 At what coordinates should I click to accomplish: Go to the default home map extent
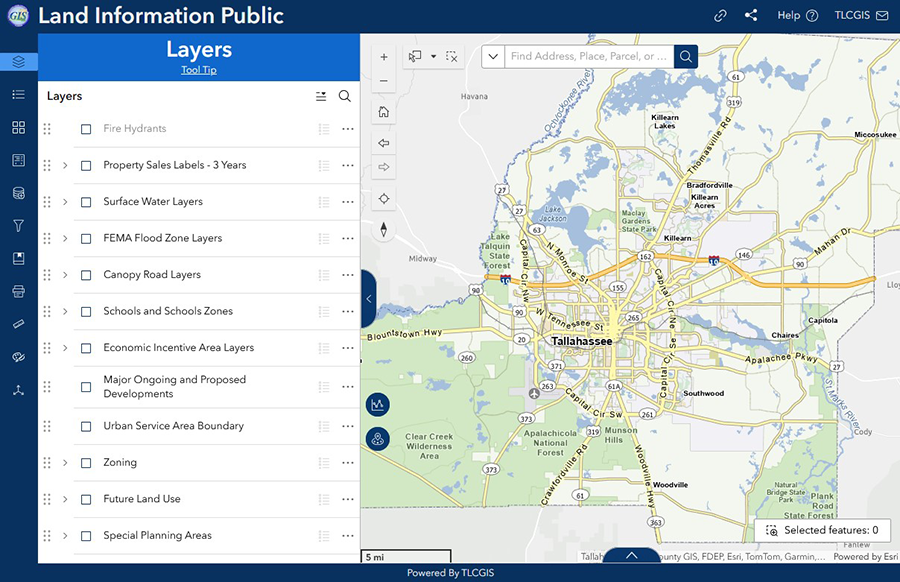point(384,112)
